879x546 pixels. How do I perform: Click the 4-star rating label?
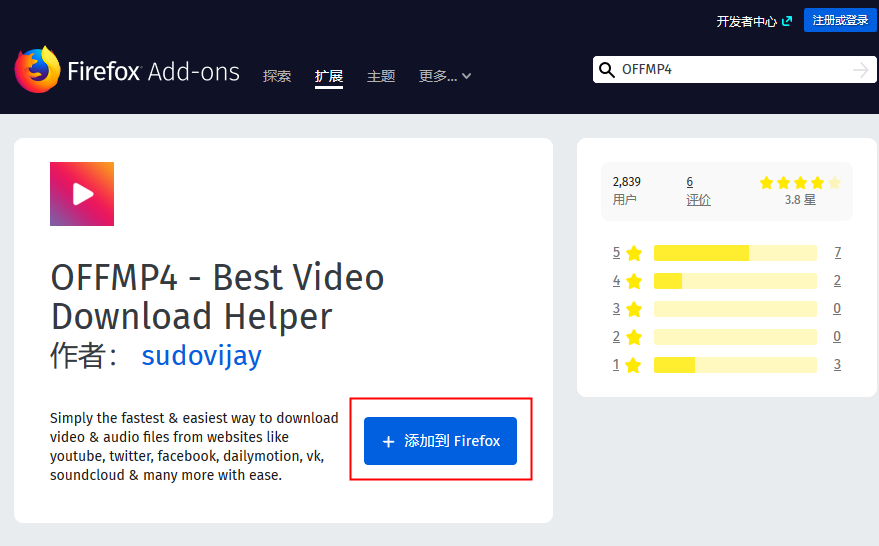[x=627, y=281]
